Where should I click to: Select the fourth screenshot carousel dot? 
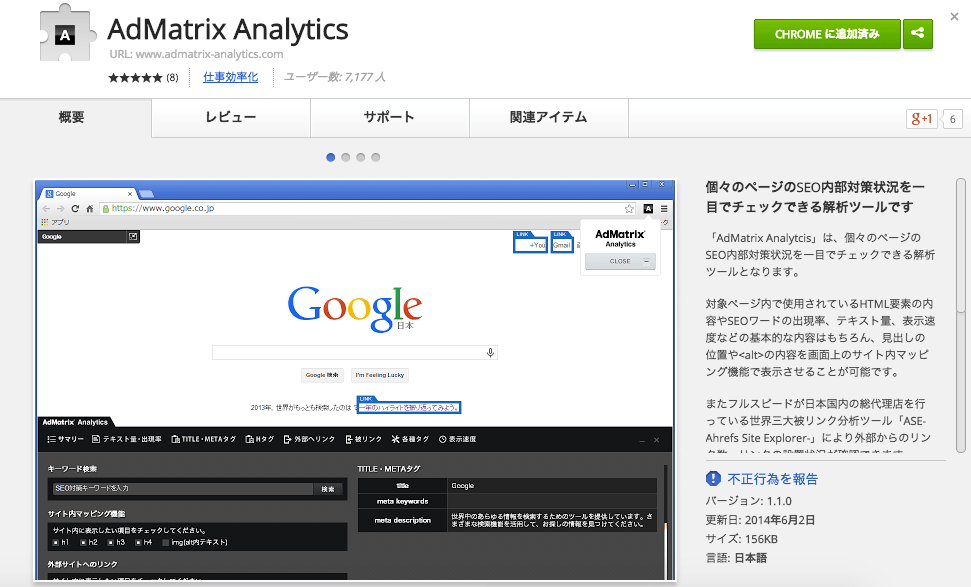pyautogui.click(x=375, y=157)
